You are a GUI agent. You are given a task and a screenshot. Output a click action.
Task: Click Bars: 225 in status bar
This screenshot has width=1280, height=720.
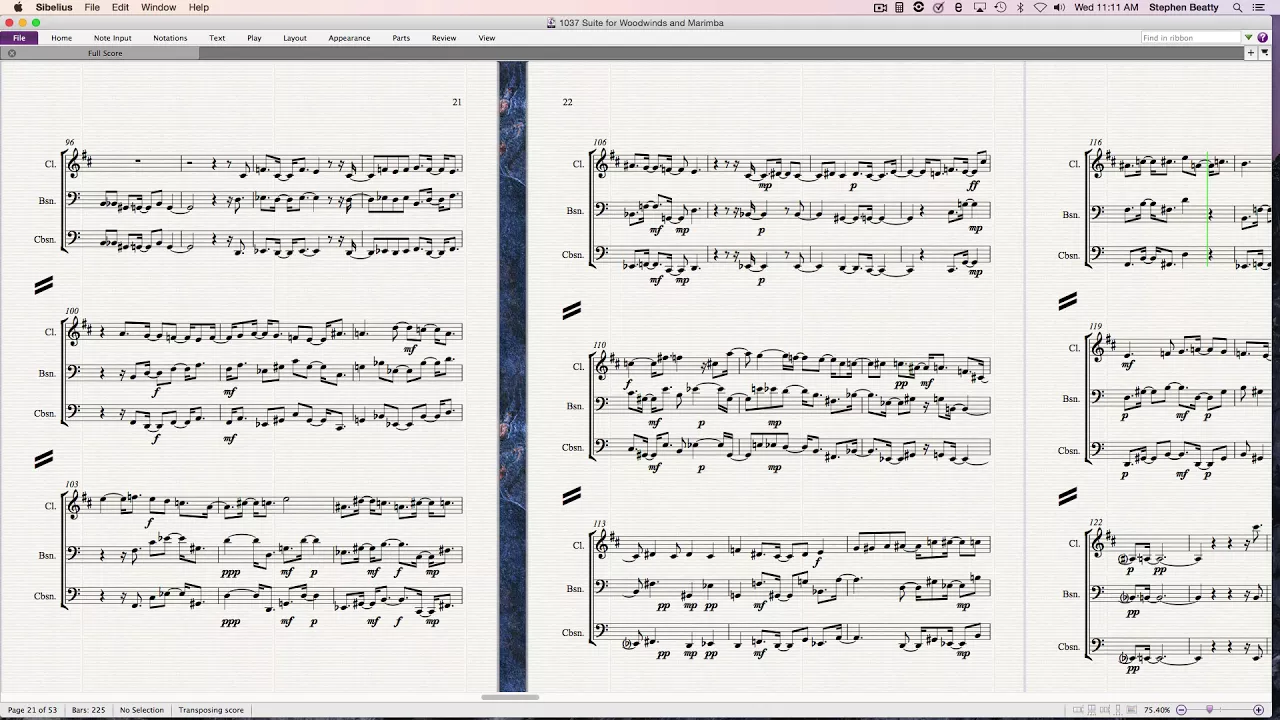(x=89, y=710)
